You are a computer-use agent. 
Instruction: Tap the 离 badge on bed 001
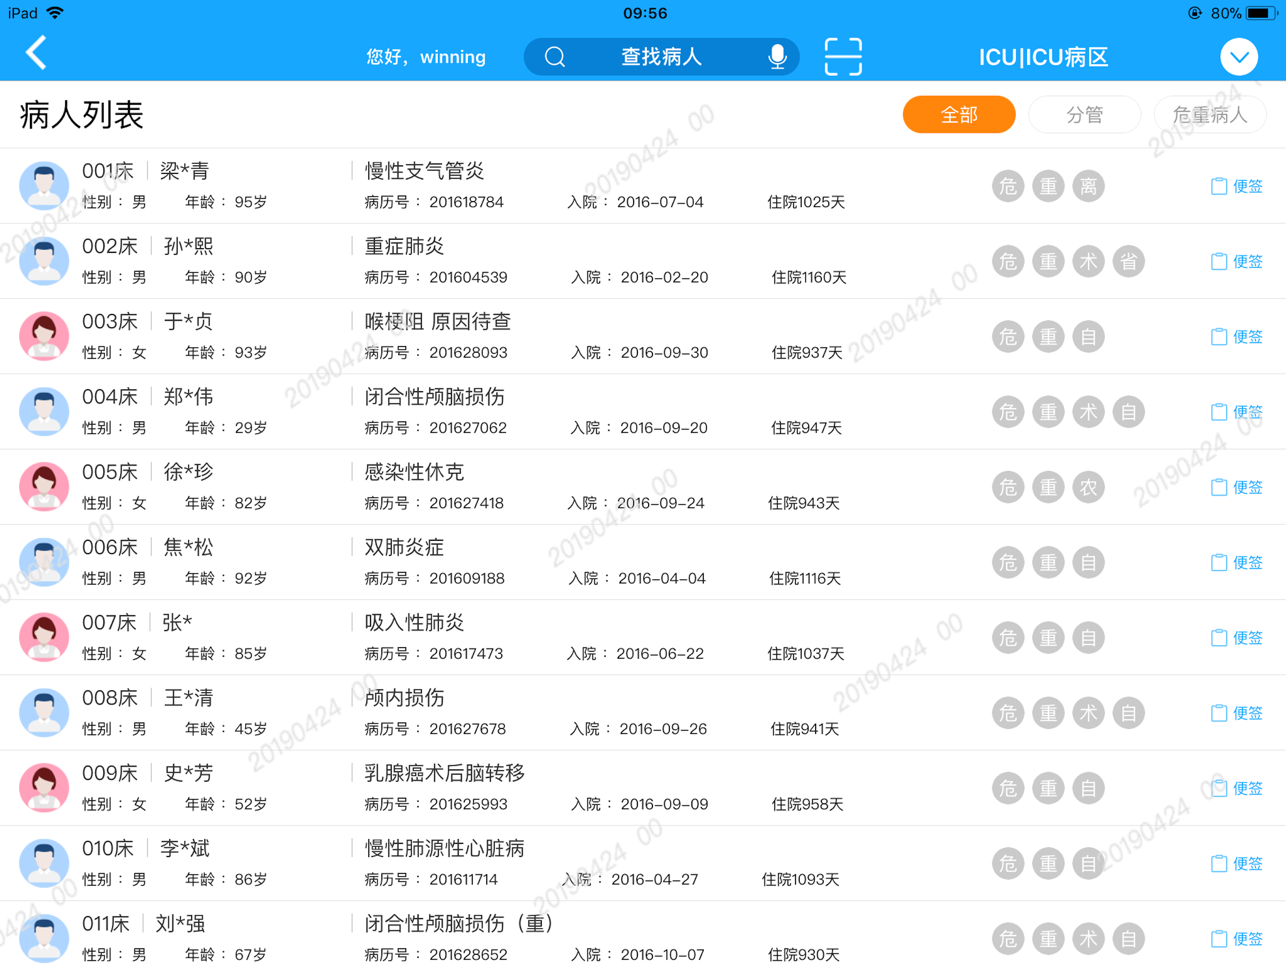click(1088, 186)
